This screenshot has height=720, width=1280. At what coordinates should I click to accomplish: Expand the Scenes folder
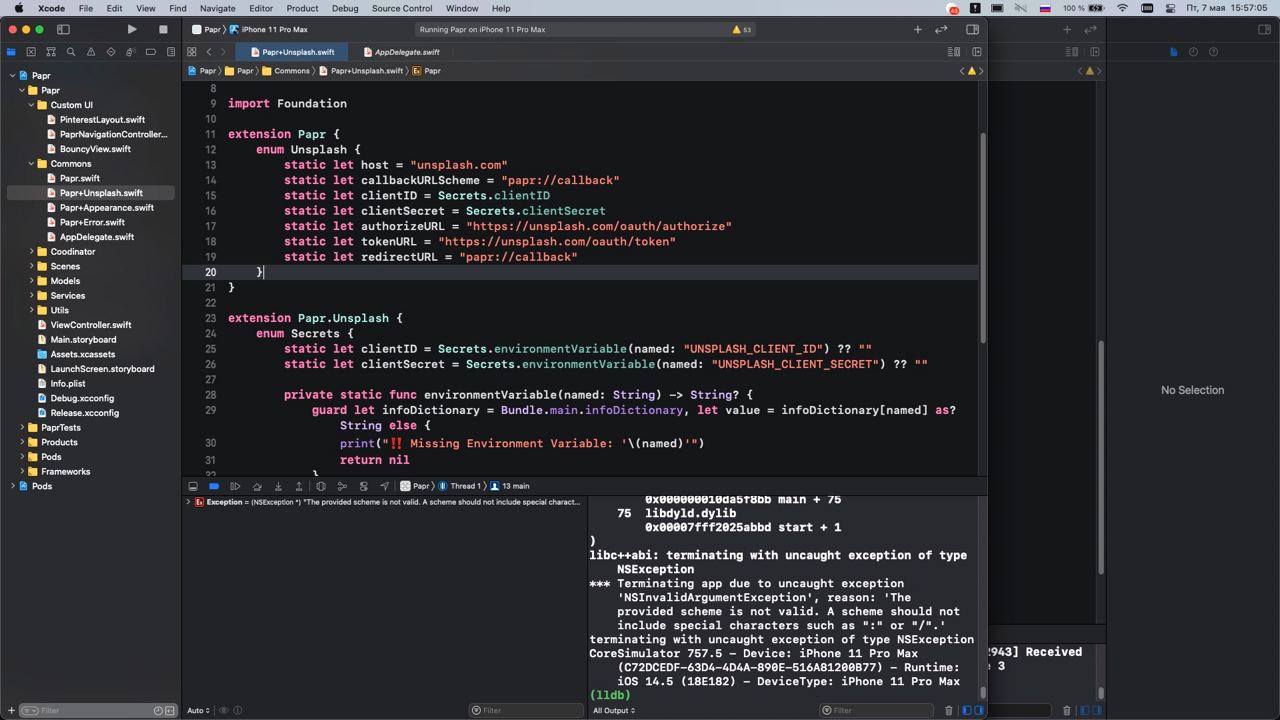click(31, 267)
